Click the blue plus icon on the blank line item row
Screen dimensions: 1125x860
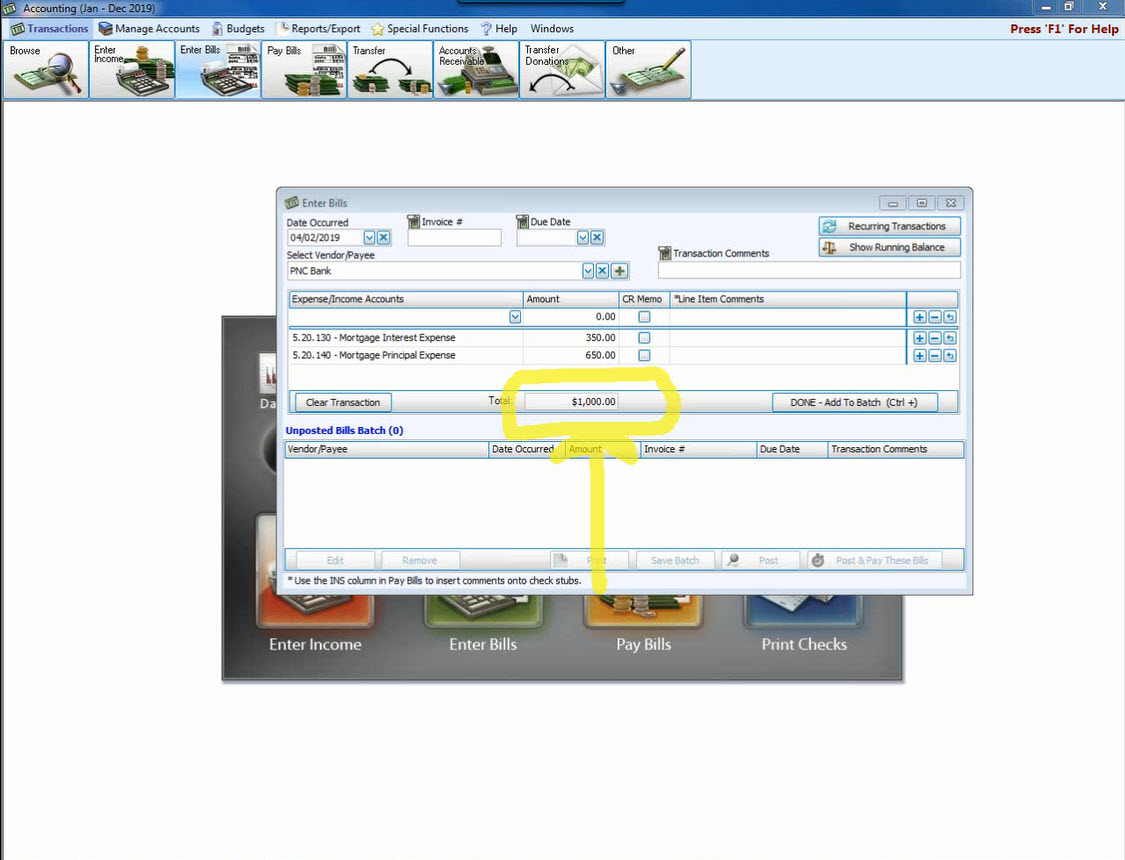(919, 316)
